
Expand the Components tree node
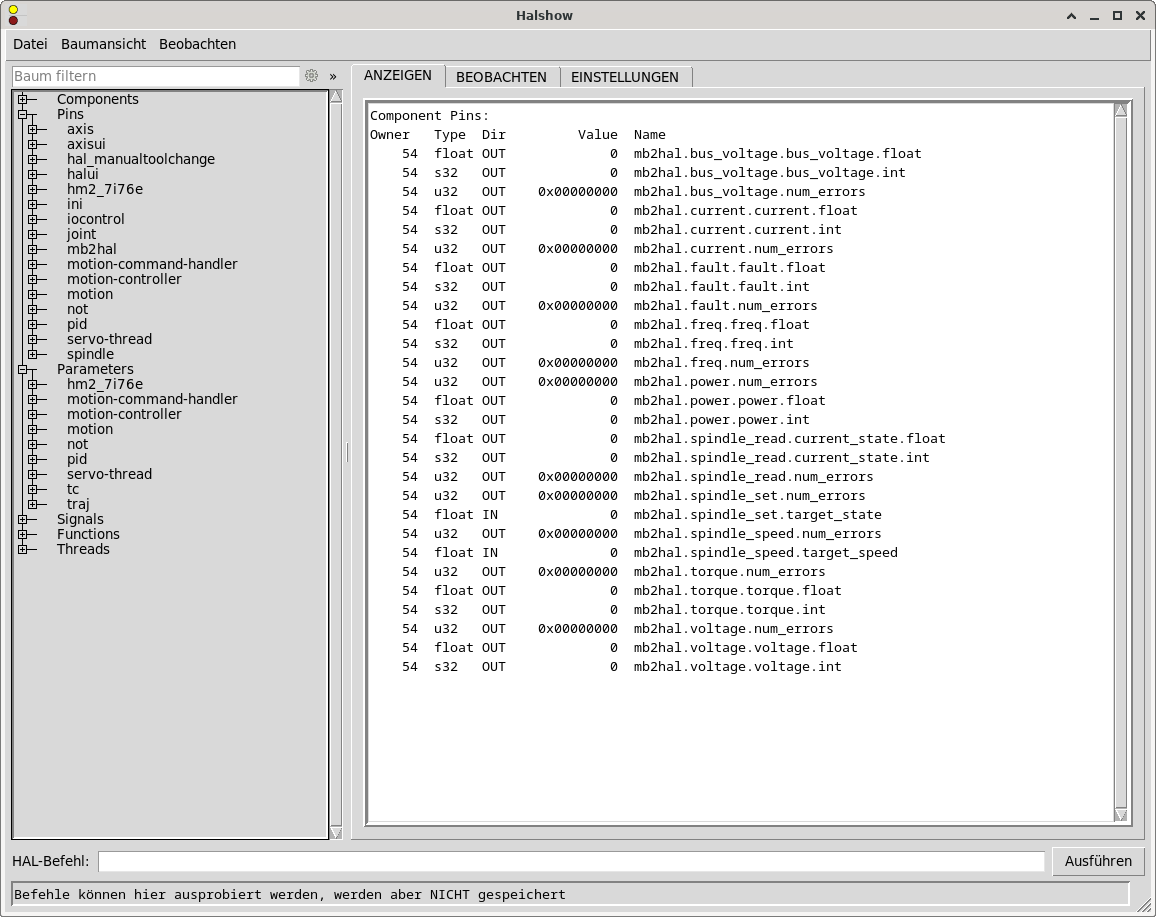[23, 100]
